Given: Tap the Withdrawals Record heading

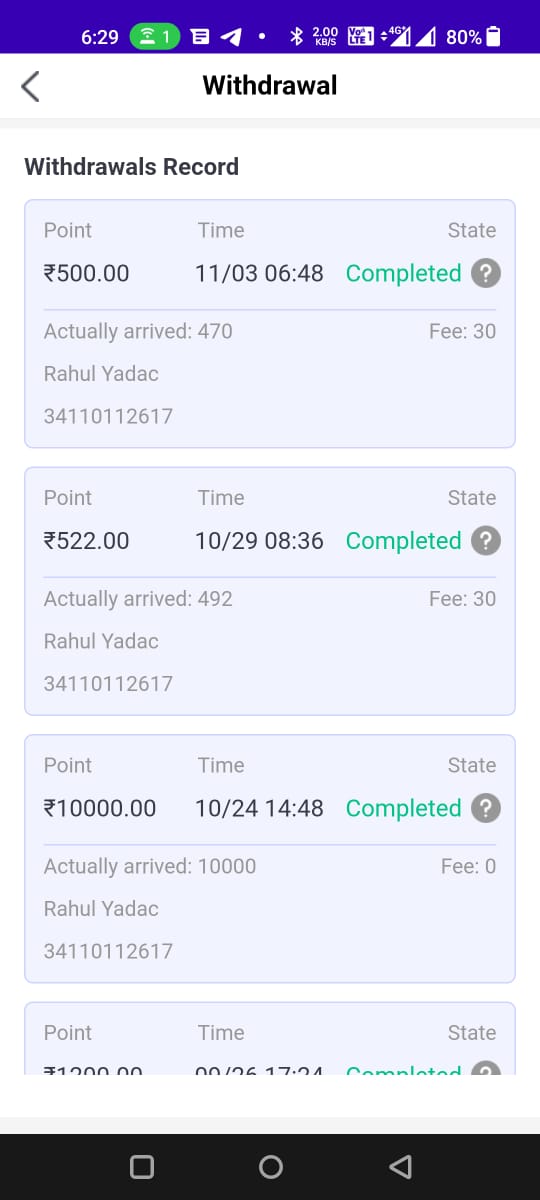Looking at the screenshot, I should [x=131, y=167].
